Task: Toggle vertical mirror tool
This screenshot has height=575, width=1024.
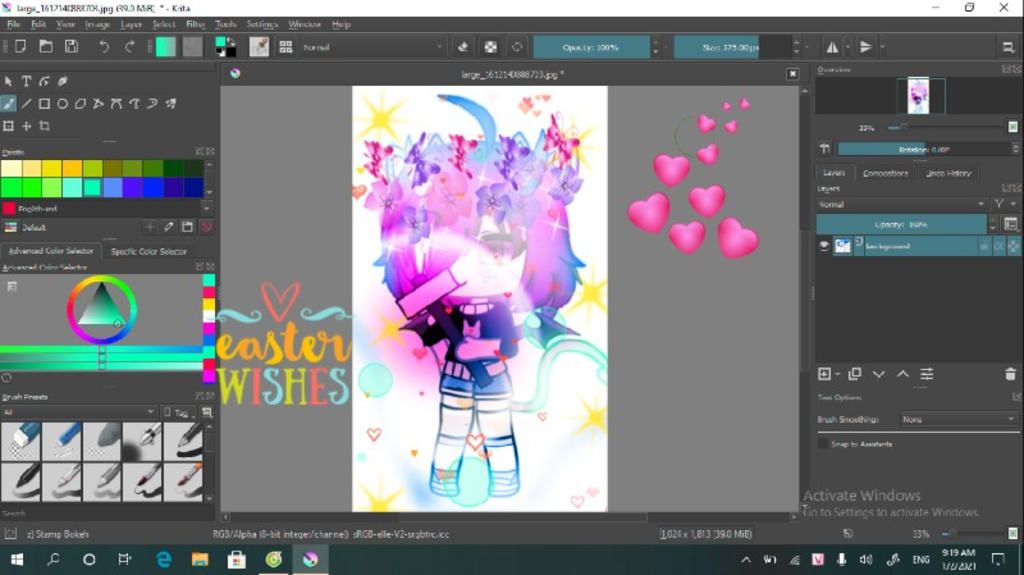Action: pyautogui.click(x=866, y=47)
